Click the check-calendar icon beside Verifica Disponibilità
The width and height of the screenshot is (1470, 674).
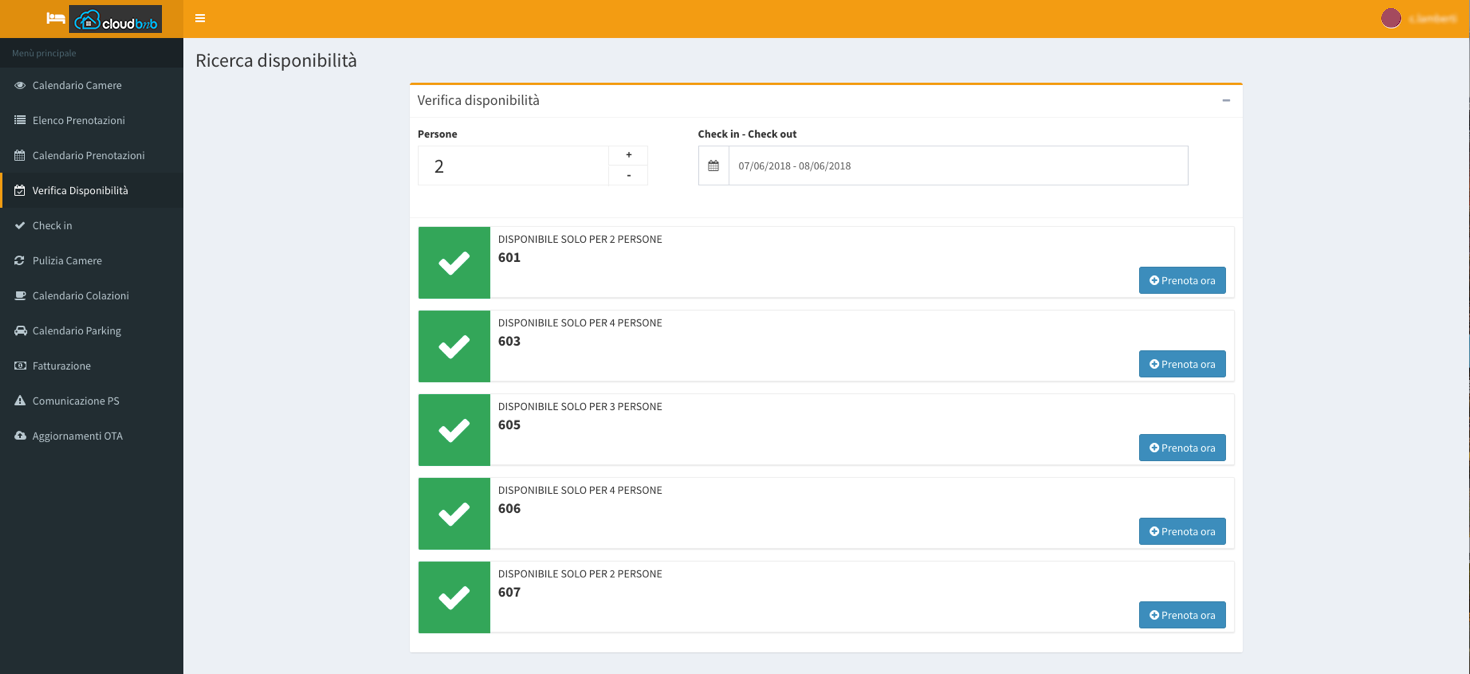(x=20, y=190)
